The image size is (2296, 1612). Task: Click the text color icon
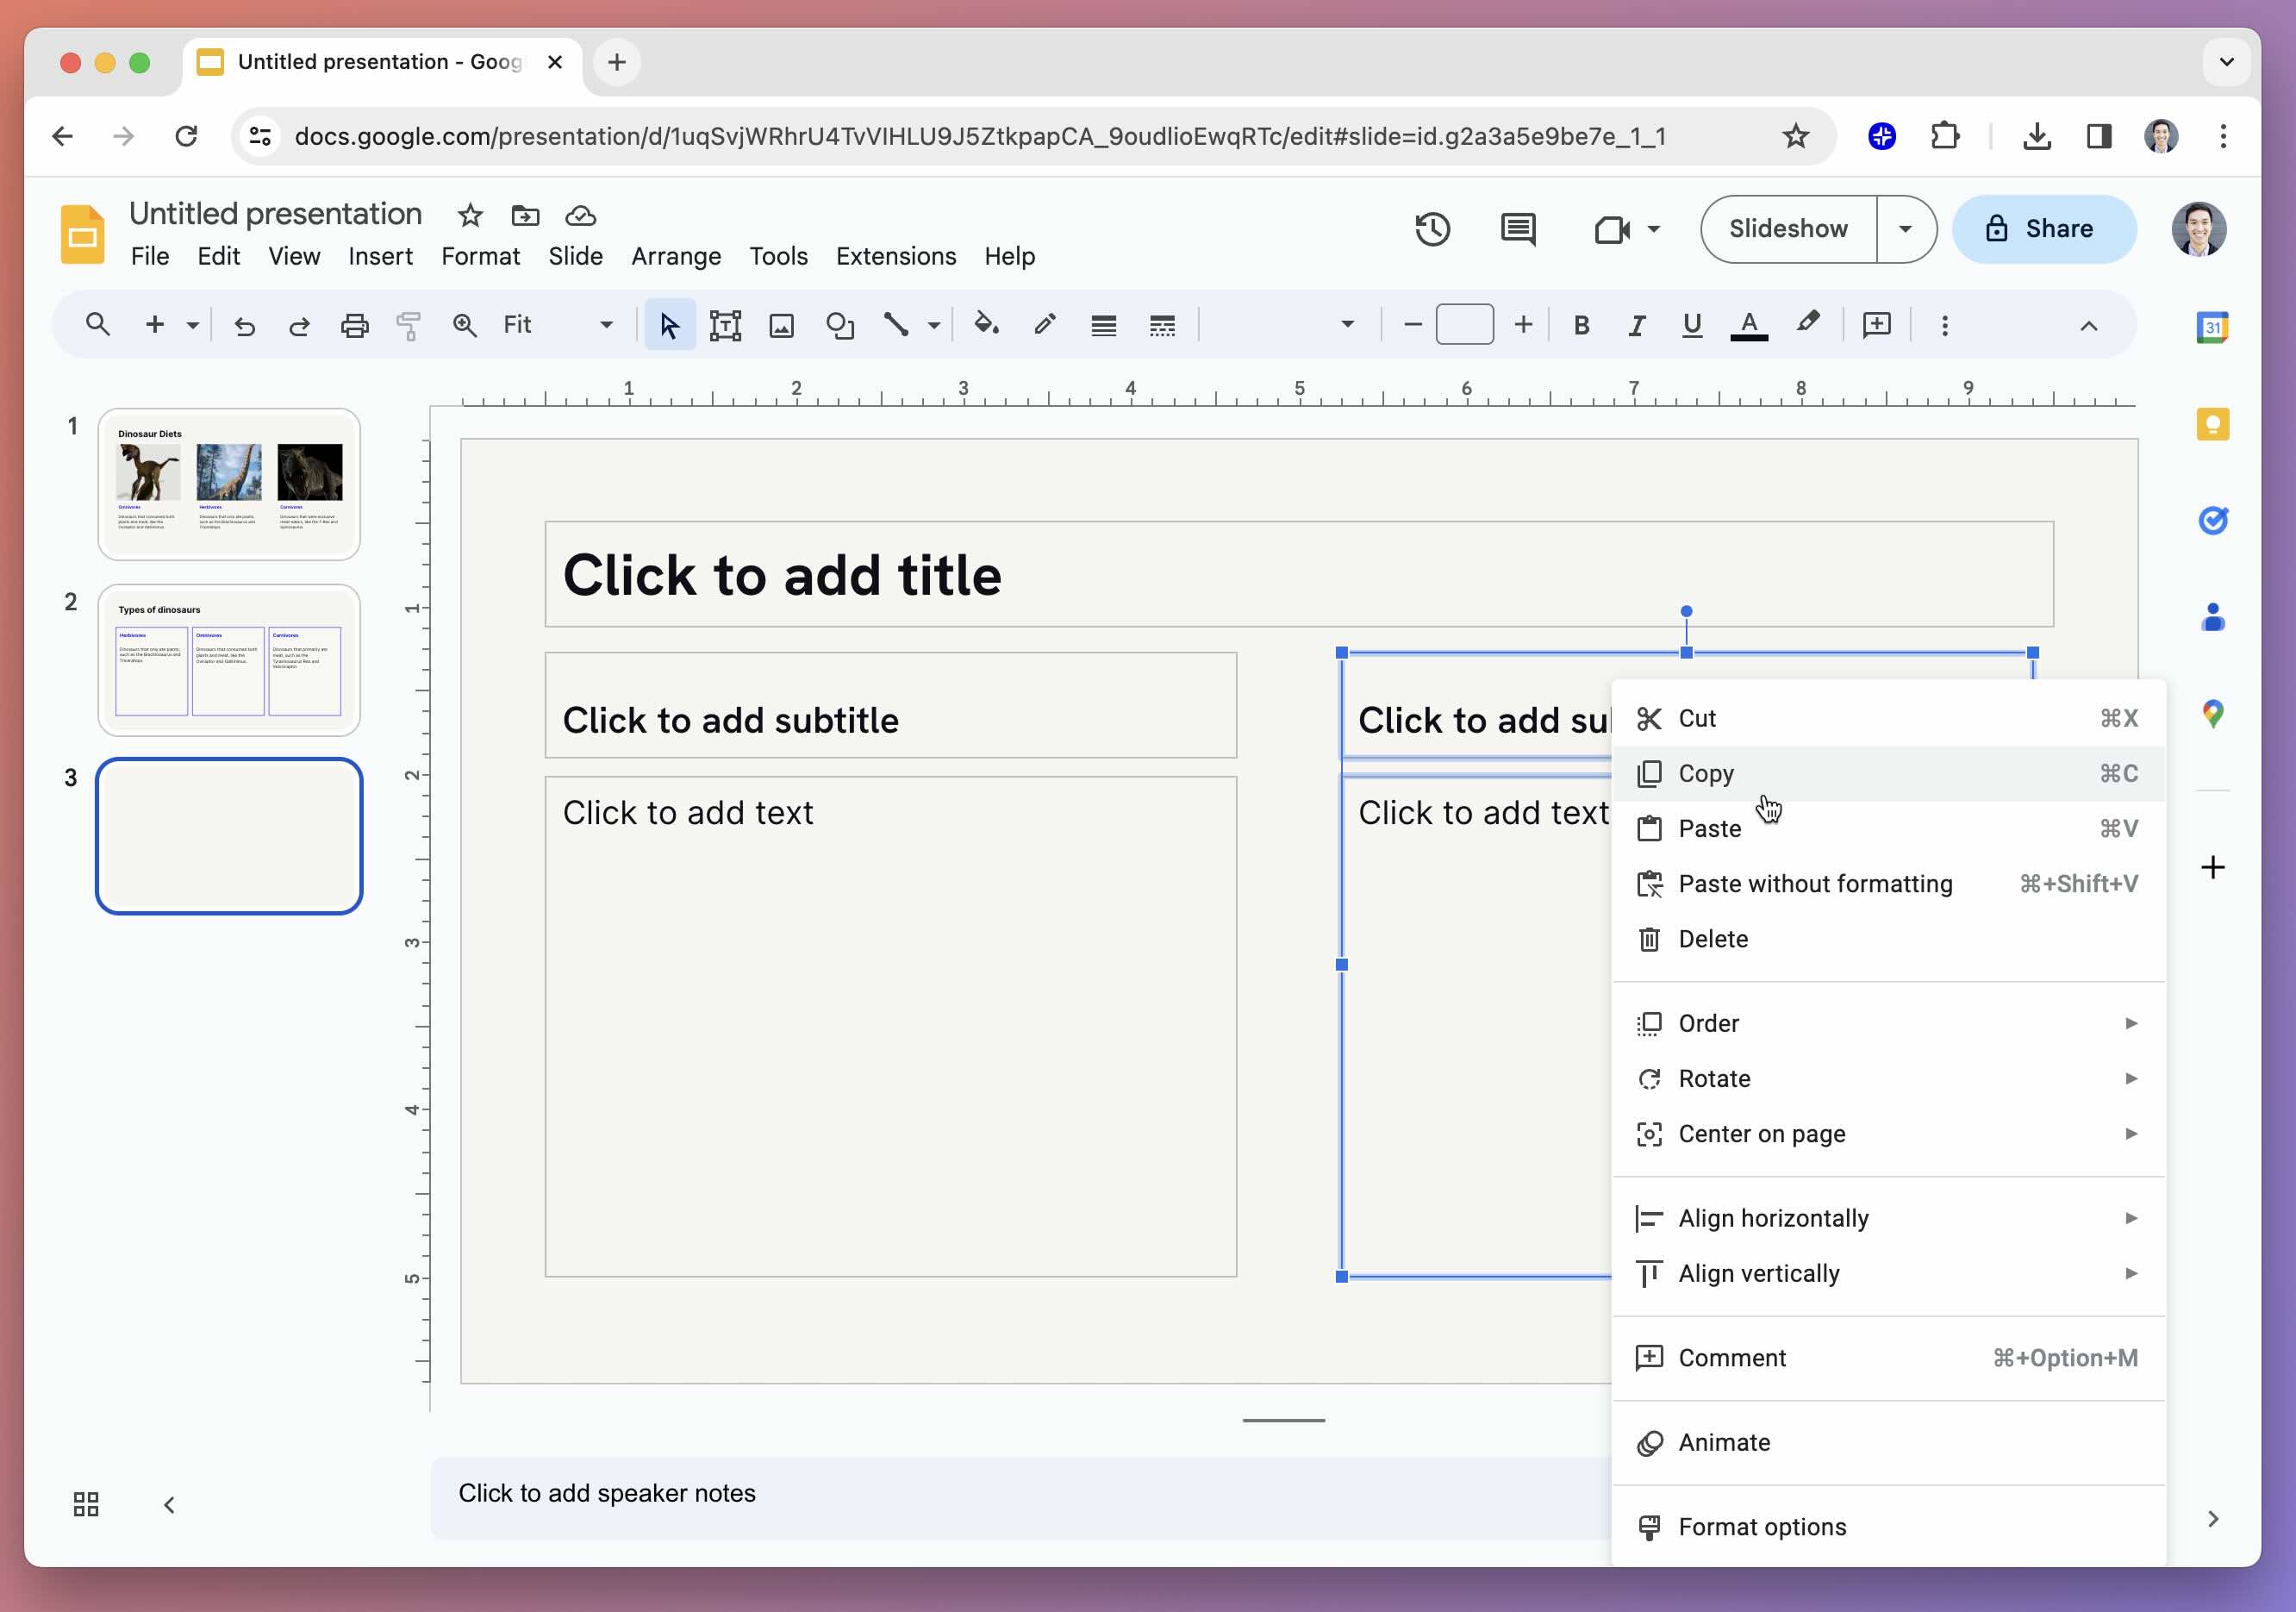tap(1748, 326)
